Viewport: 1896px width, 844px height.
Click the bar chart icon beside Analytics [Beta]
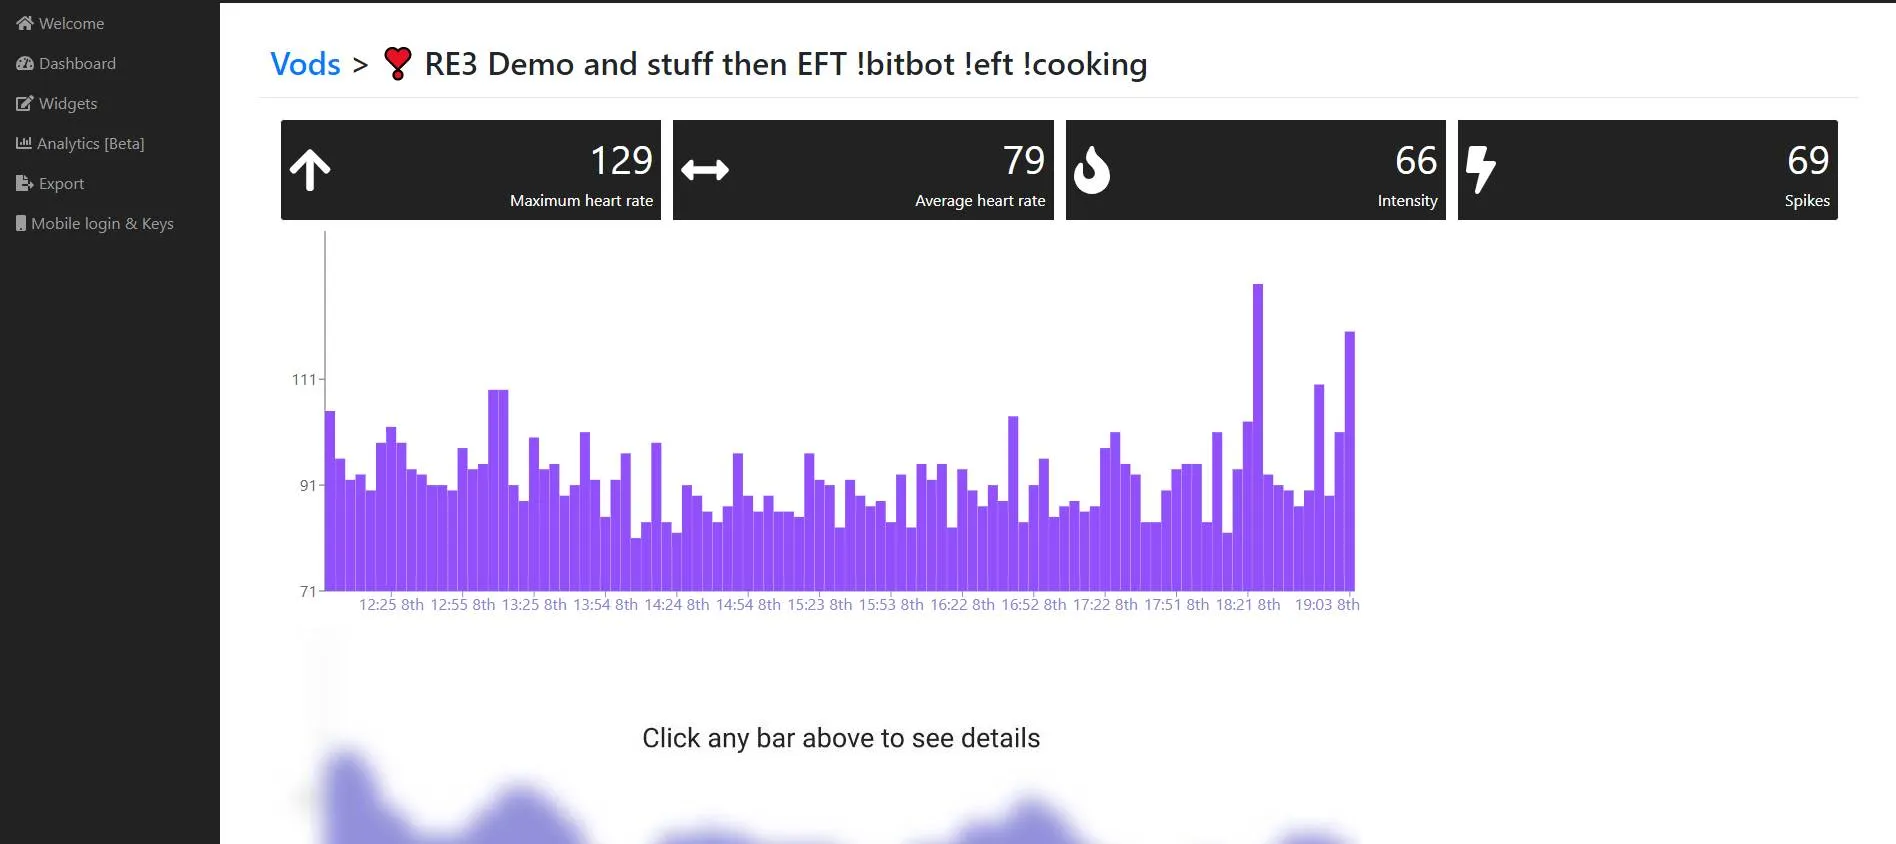click(x=24, y=143)
